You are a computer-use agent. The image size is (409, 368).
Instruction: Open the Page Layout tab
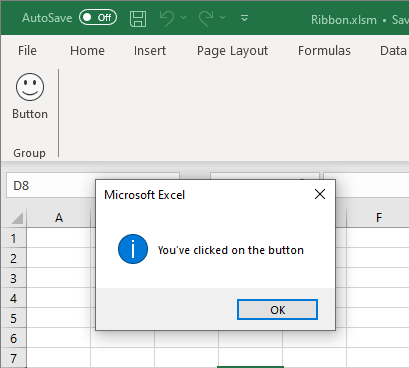point(232,51)
